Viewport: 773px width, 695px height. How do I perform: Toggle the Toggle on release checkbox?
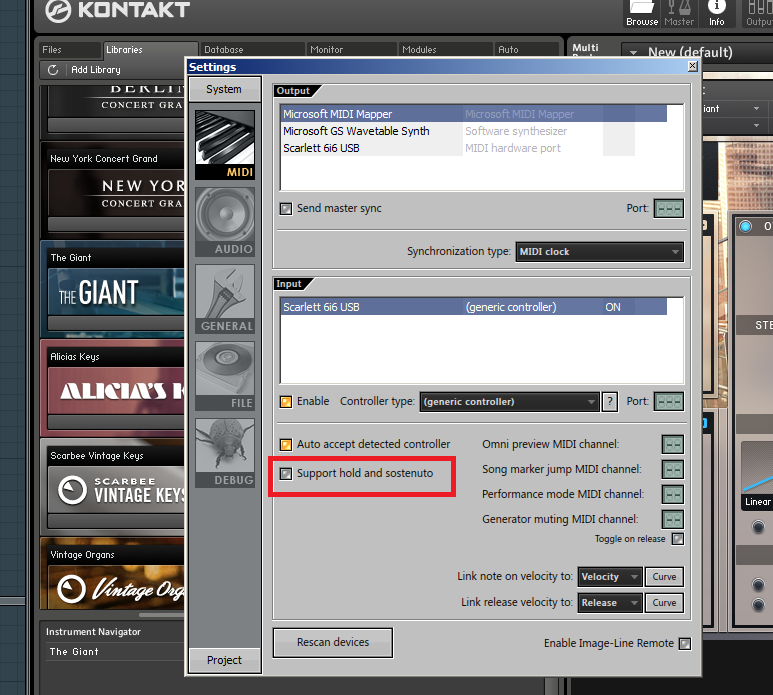point(678,539)
